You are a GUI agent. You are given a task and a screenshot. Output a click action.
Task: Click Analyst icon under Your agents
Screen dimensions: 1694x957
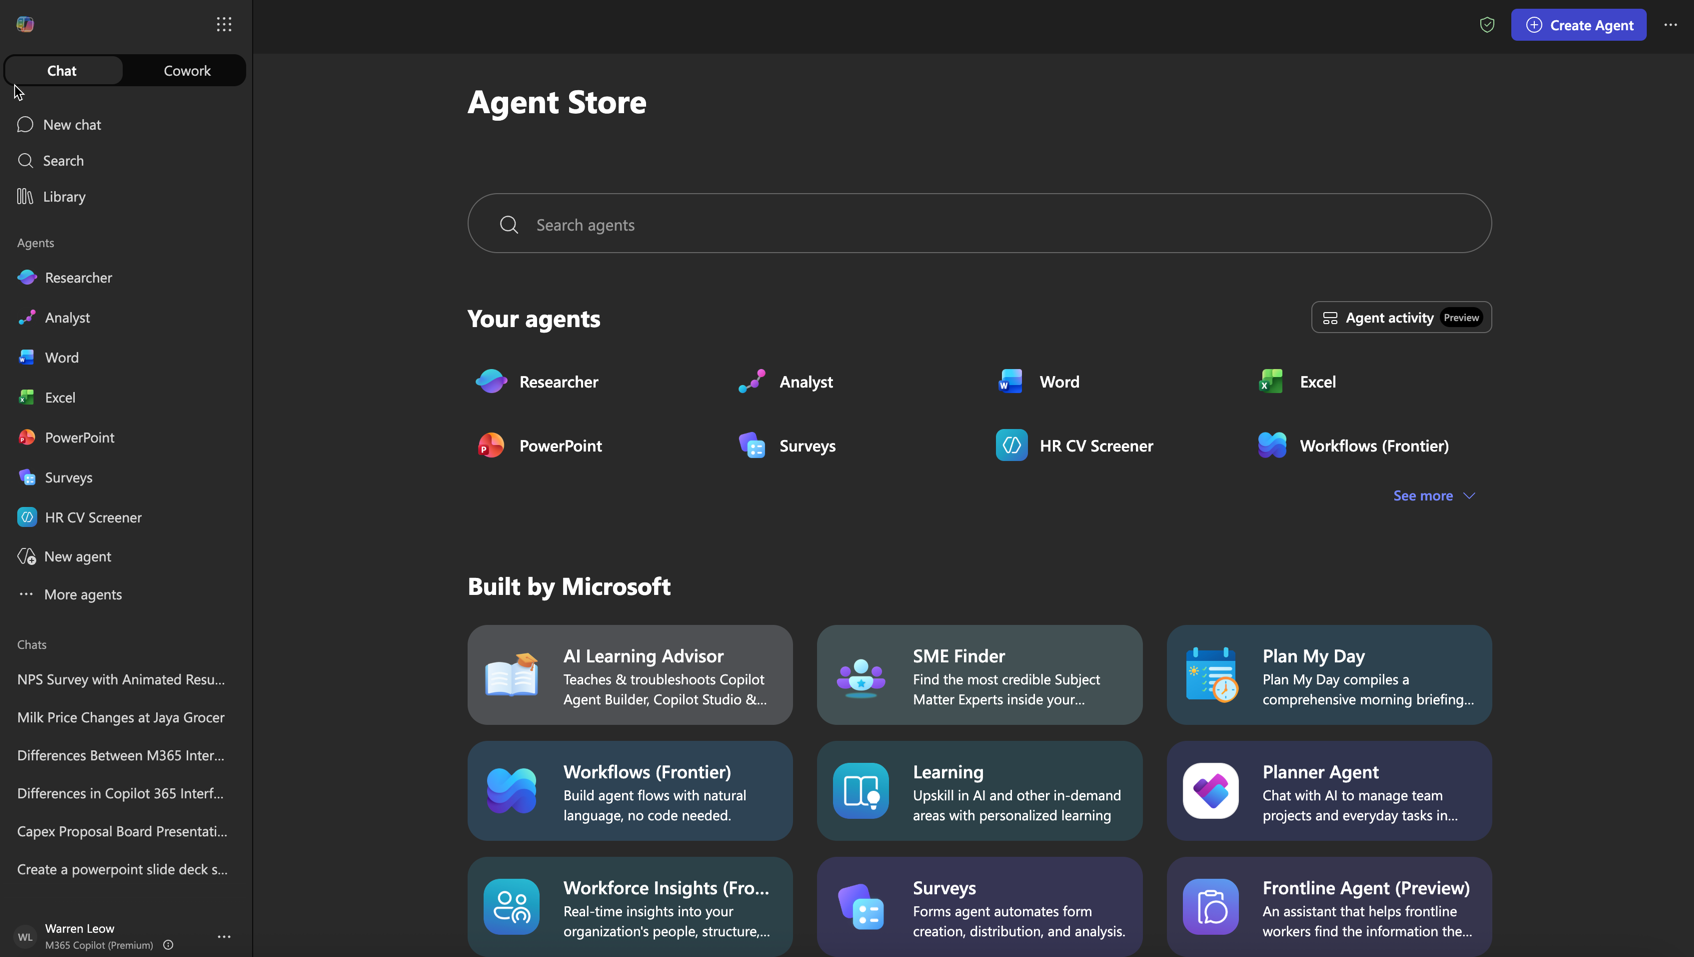click(751, 381)
